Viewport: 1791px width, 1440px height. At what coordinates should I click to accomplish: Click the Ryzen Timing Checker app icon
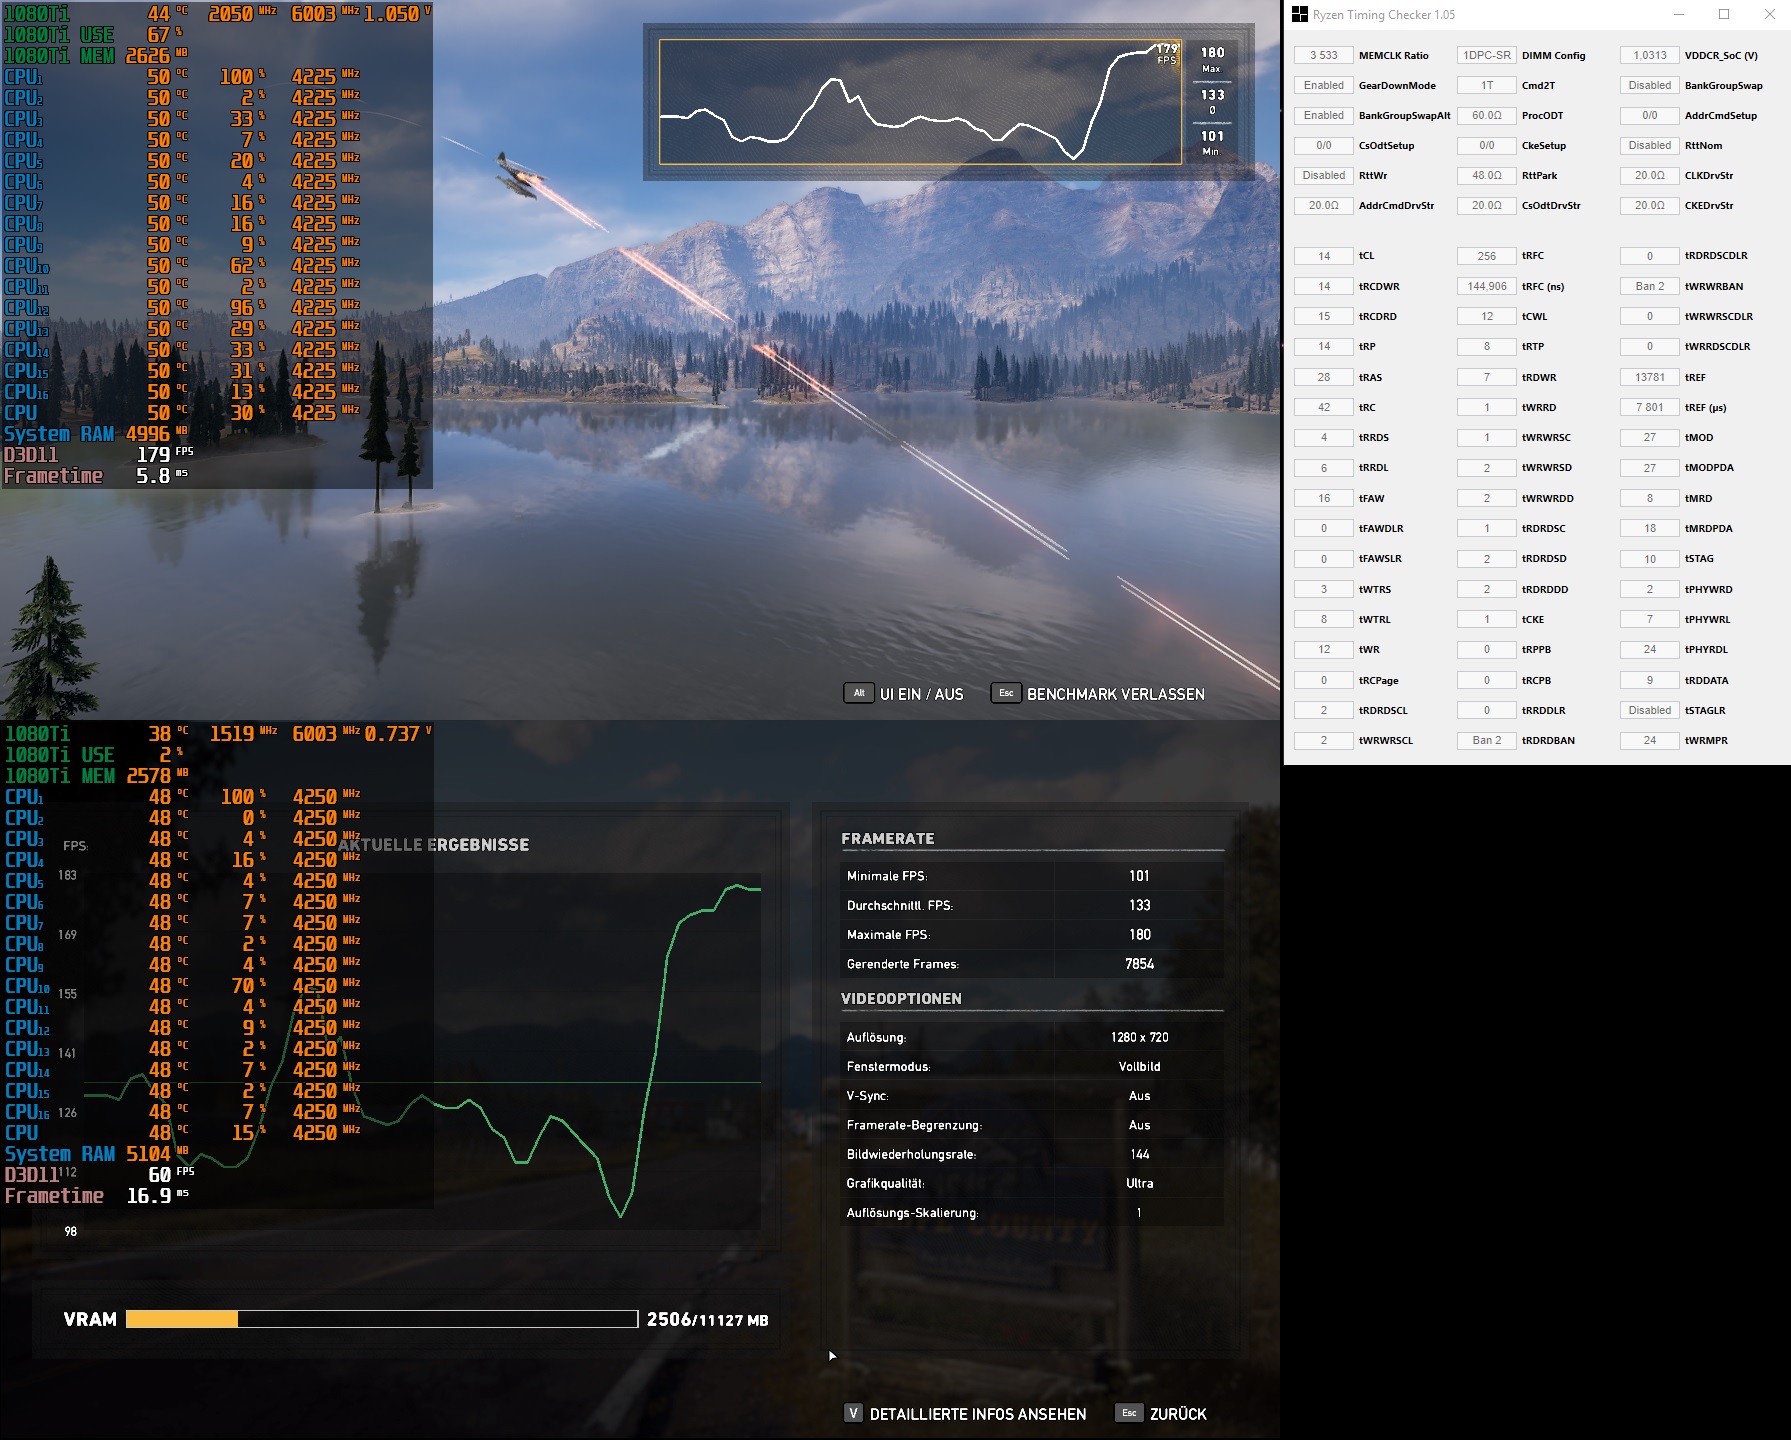[x=1300, y=14]
